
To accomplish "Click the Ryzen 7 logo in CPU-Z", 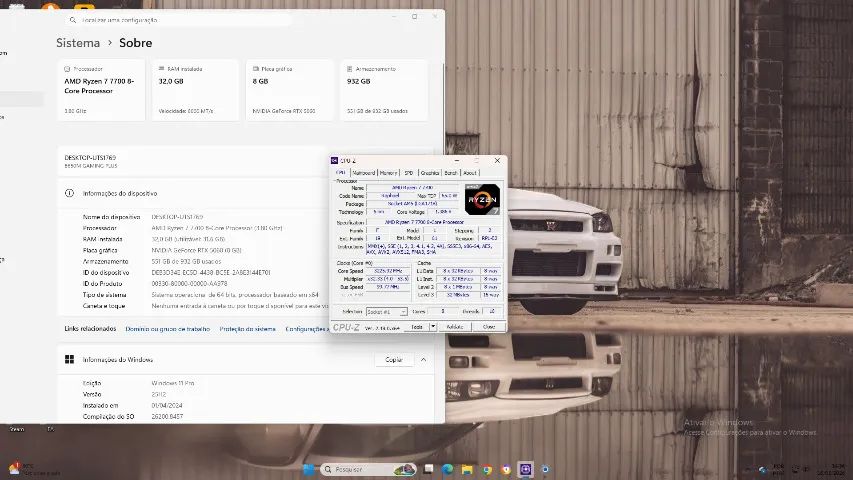I will 482,199.
